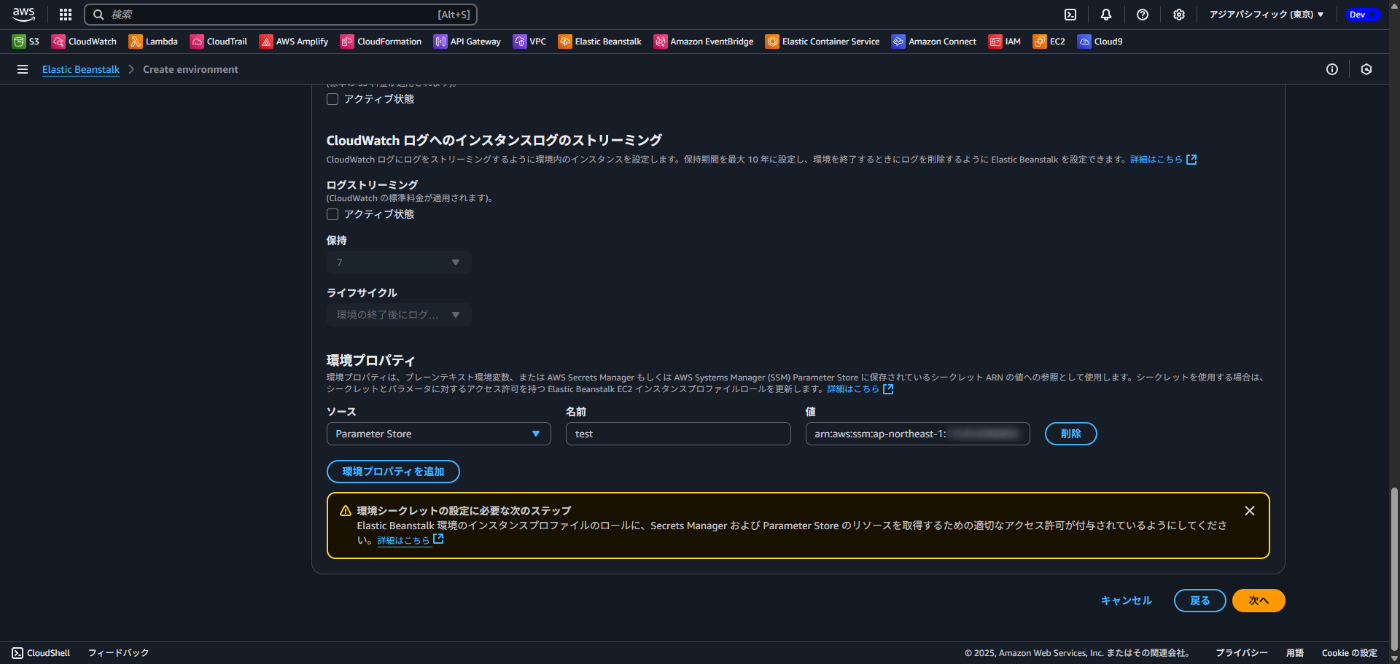Click 環境プロパティを追加 button
Image resolution: width=1400 pixels, height=664 pixels.
pyautogui.click(x=393, y=471)
